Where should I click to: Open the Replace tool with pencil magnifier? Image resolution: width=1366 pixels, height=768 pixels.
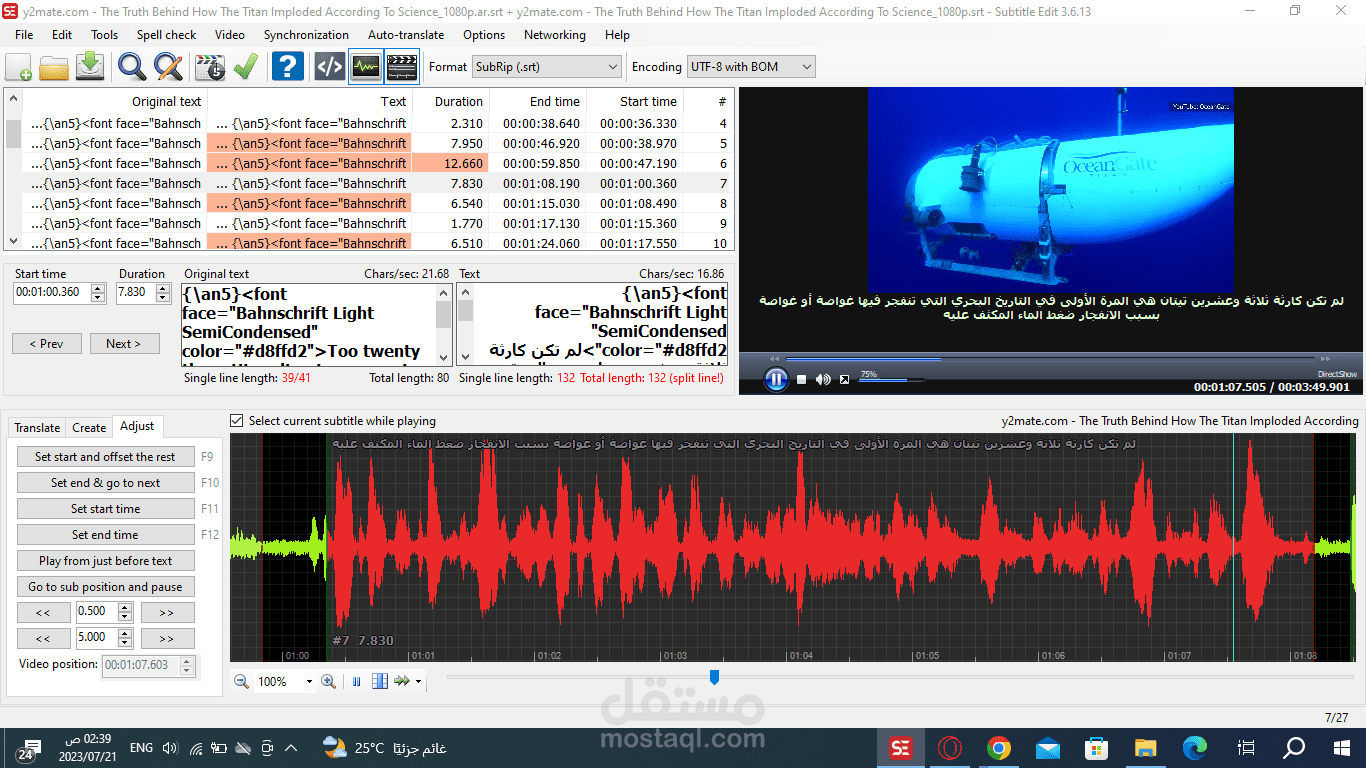point(168,67)
